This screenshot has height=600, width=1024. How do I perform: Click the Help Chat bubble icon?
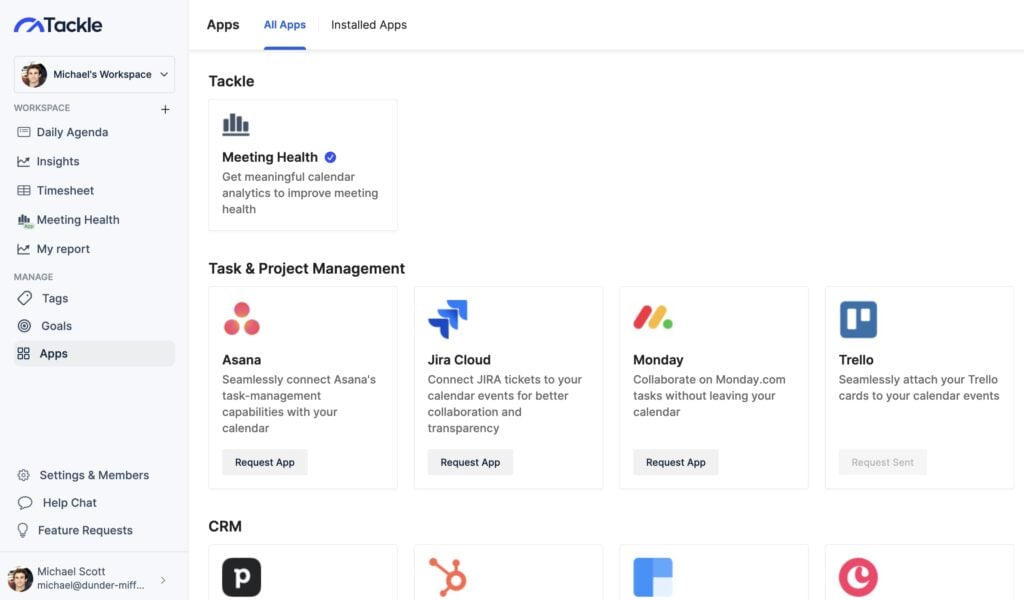(25, 503)
